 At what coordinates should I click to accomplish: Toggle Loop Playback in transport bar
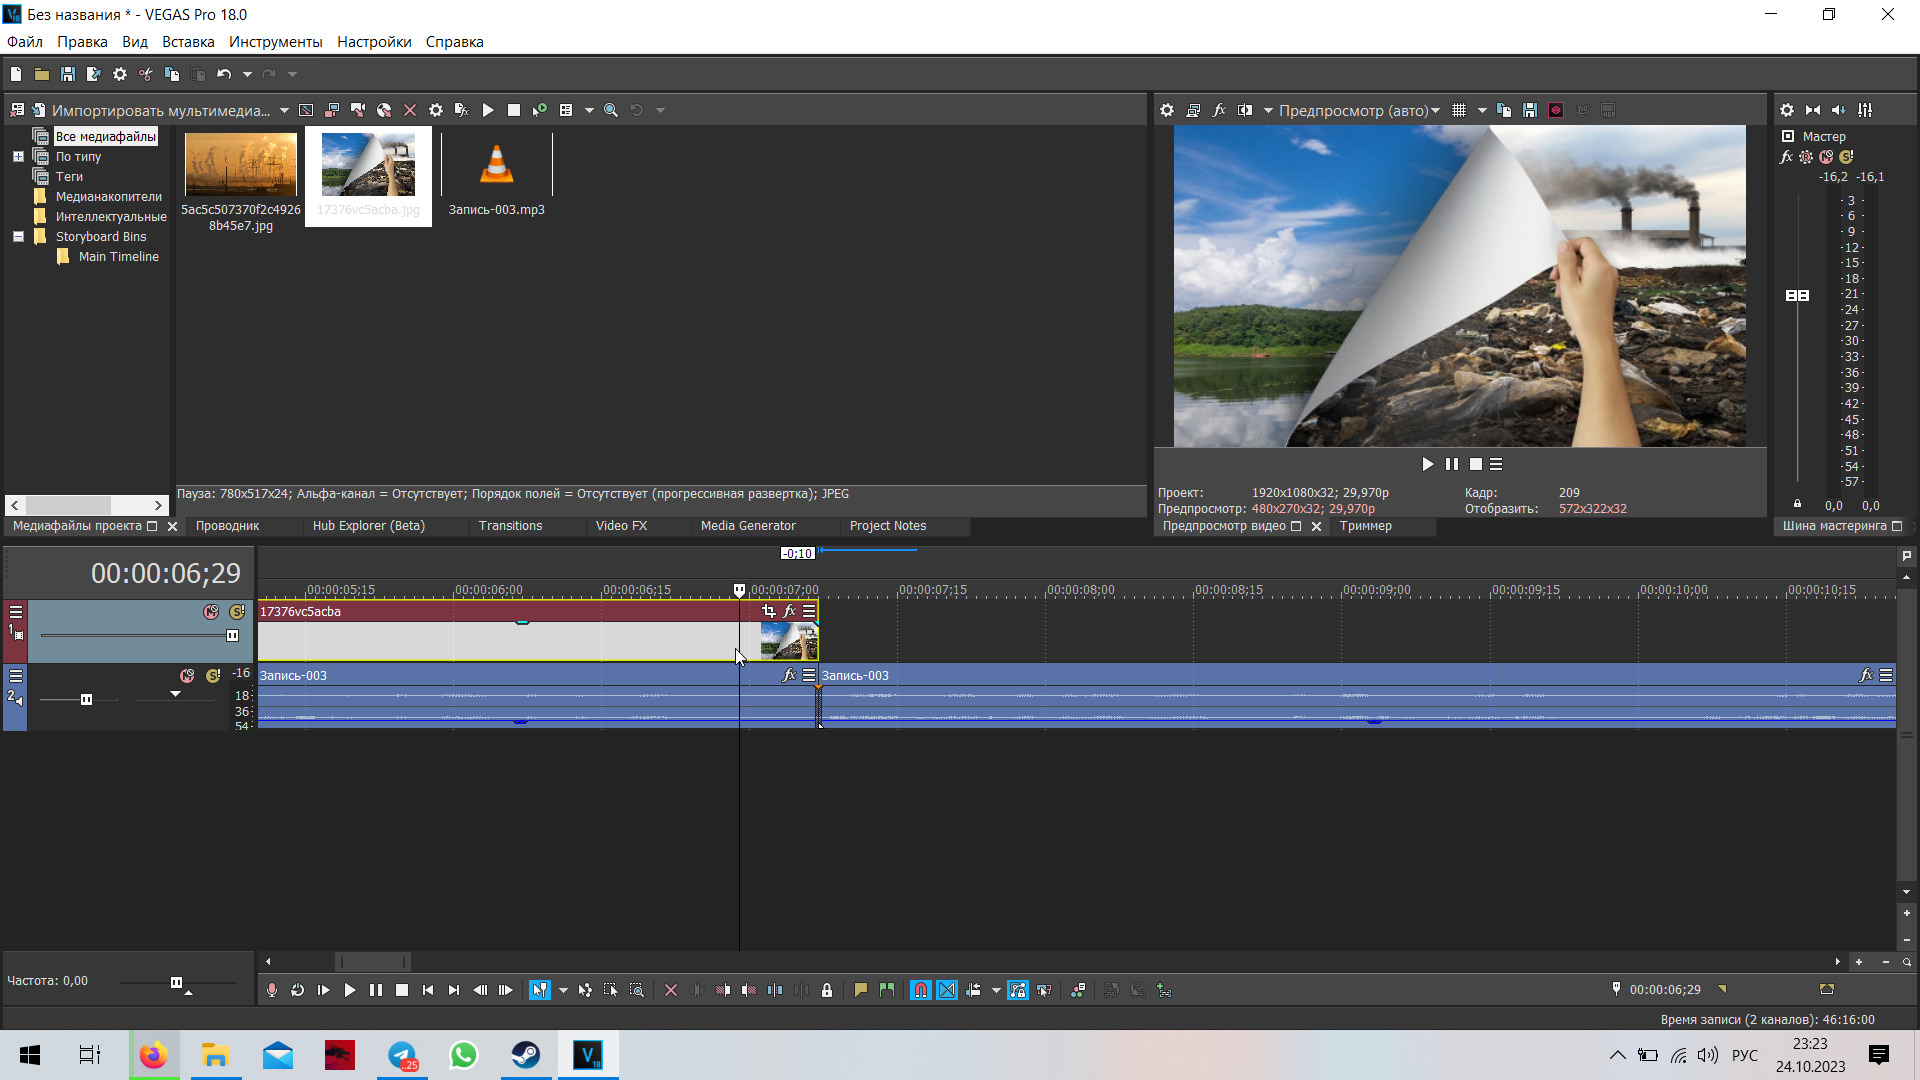(x=297, y=990)
